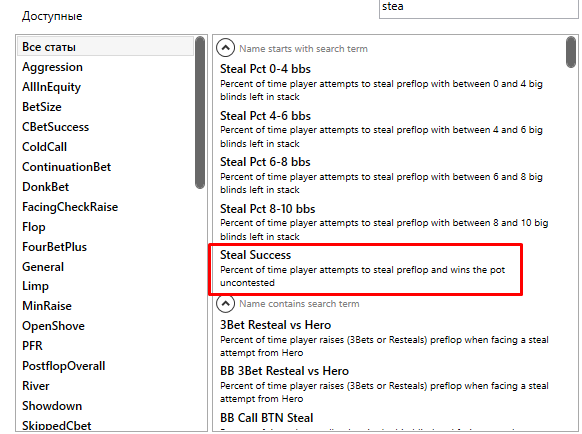The image size is (582, 434).
Task: Select the FacingCheckRaise category
Action: click(70, 207)
